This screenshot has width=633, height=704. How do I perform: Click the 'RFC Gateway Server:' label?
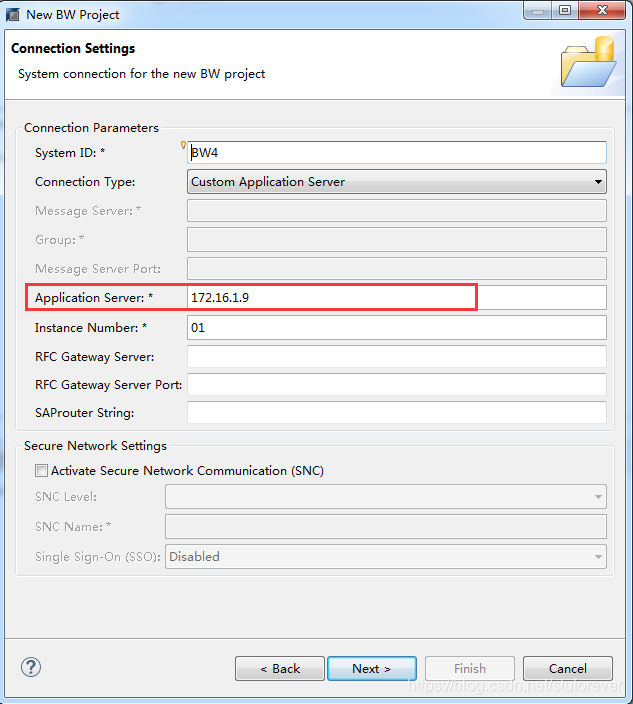pyautogui.click(x=94, y=357)
